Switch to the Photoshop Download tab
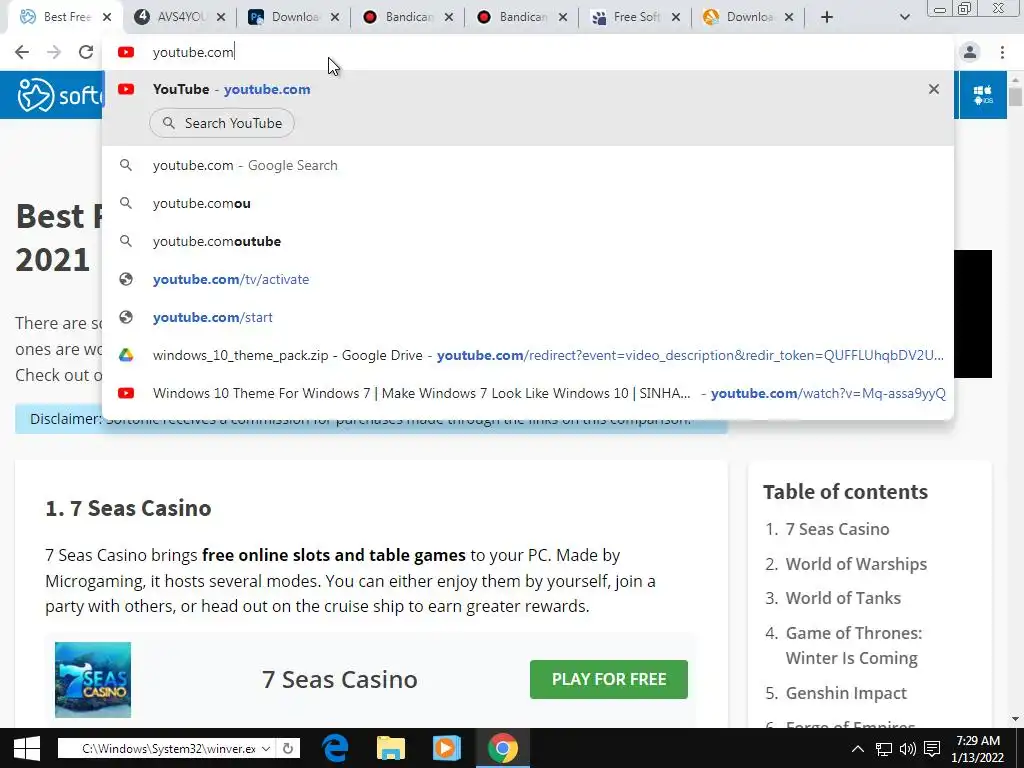 tap(292, 18)
